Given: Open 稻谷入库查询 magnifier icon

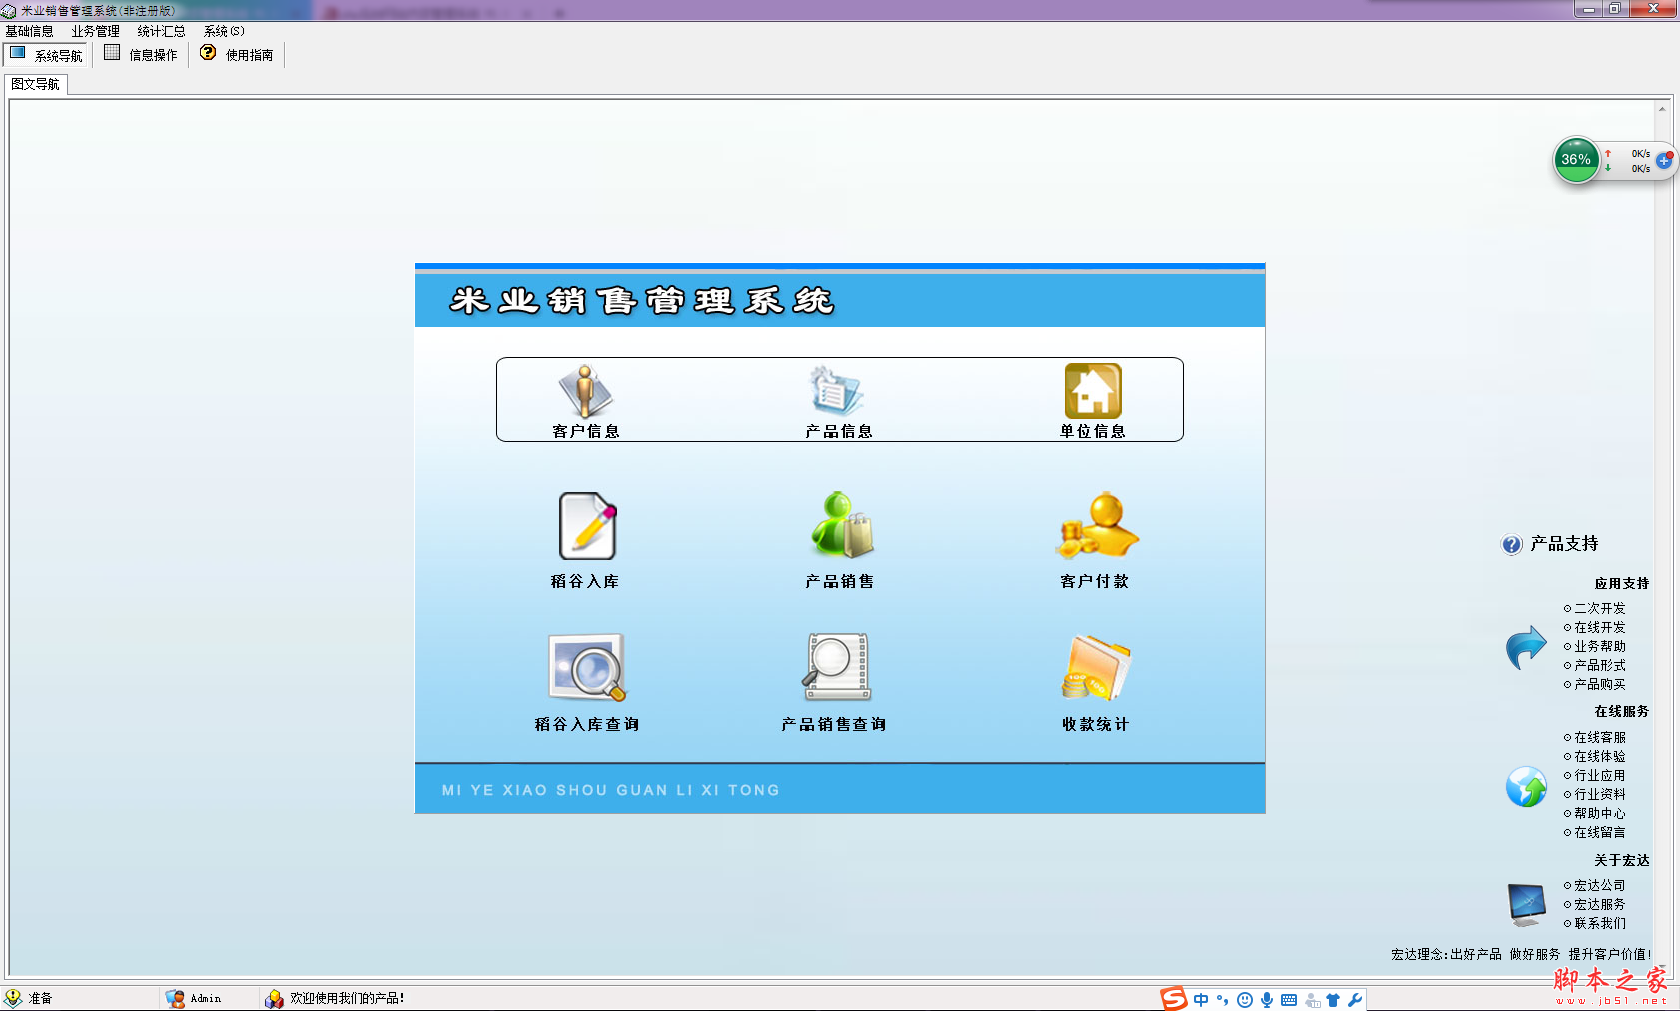Looking at the screenshot, I should pyautogui.click(x=587, y=667).
